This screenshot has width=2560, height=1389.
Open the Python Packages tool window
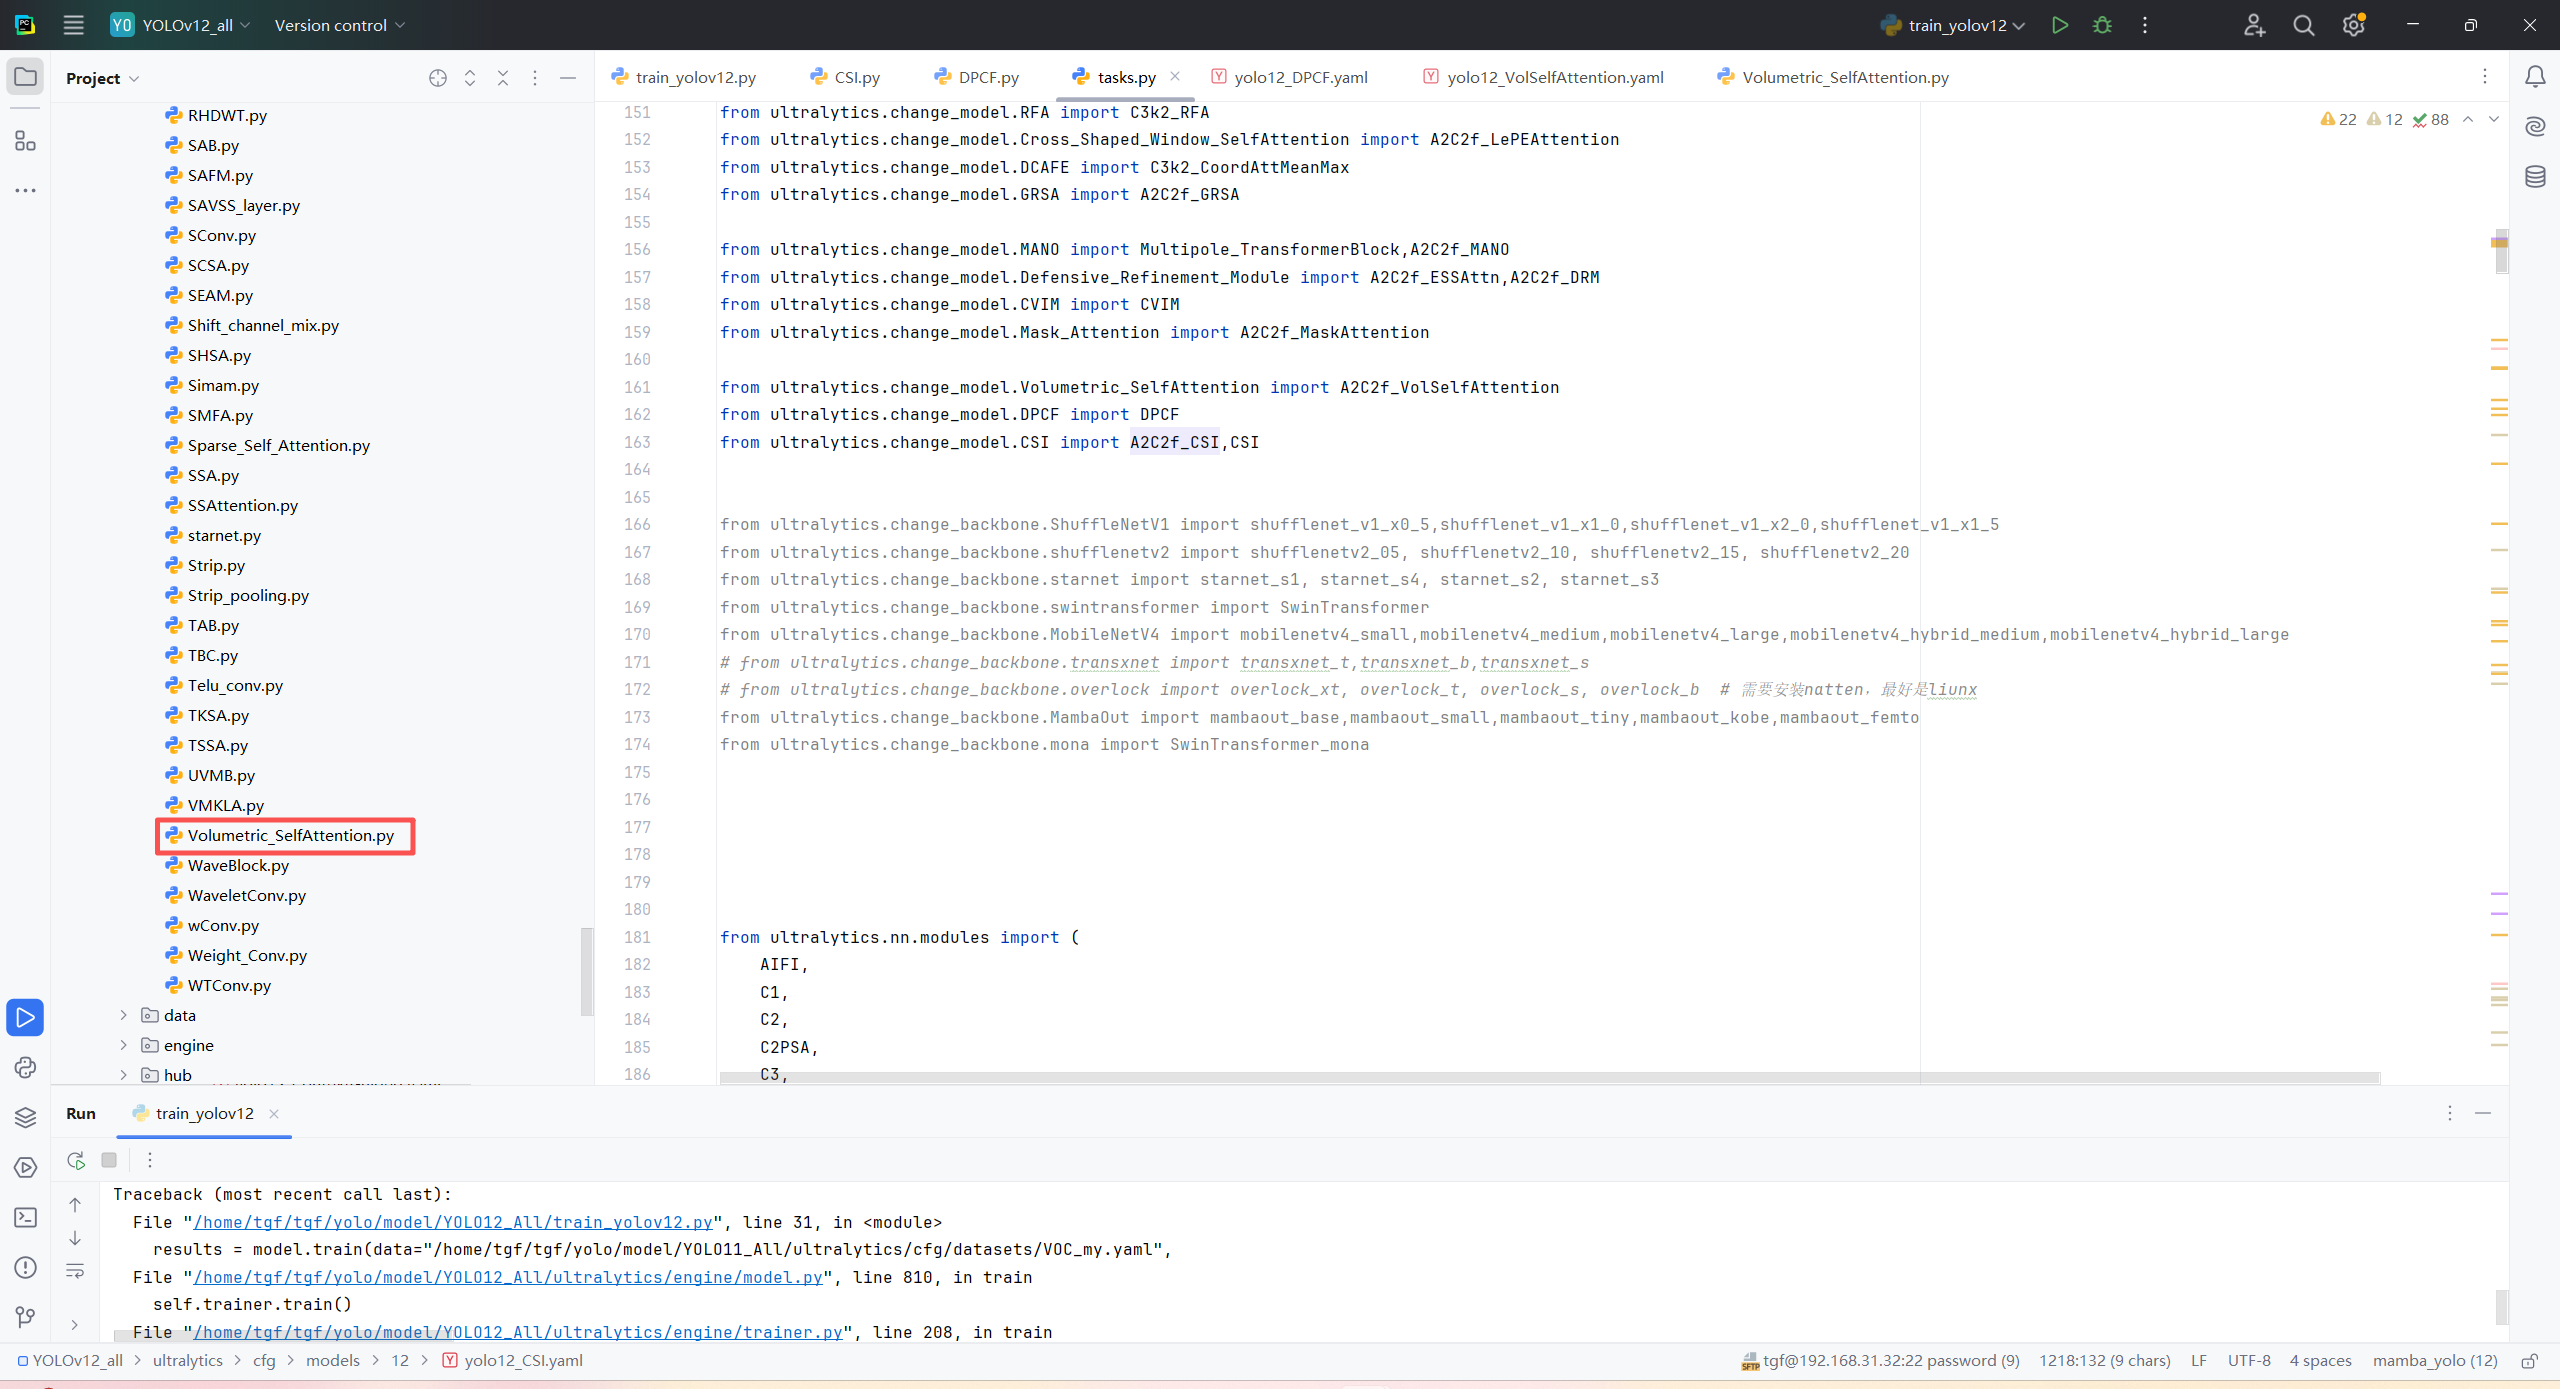(25, 1117)
